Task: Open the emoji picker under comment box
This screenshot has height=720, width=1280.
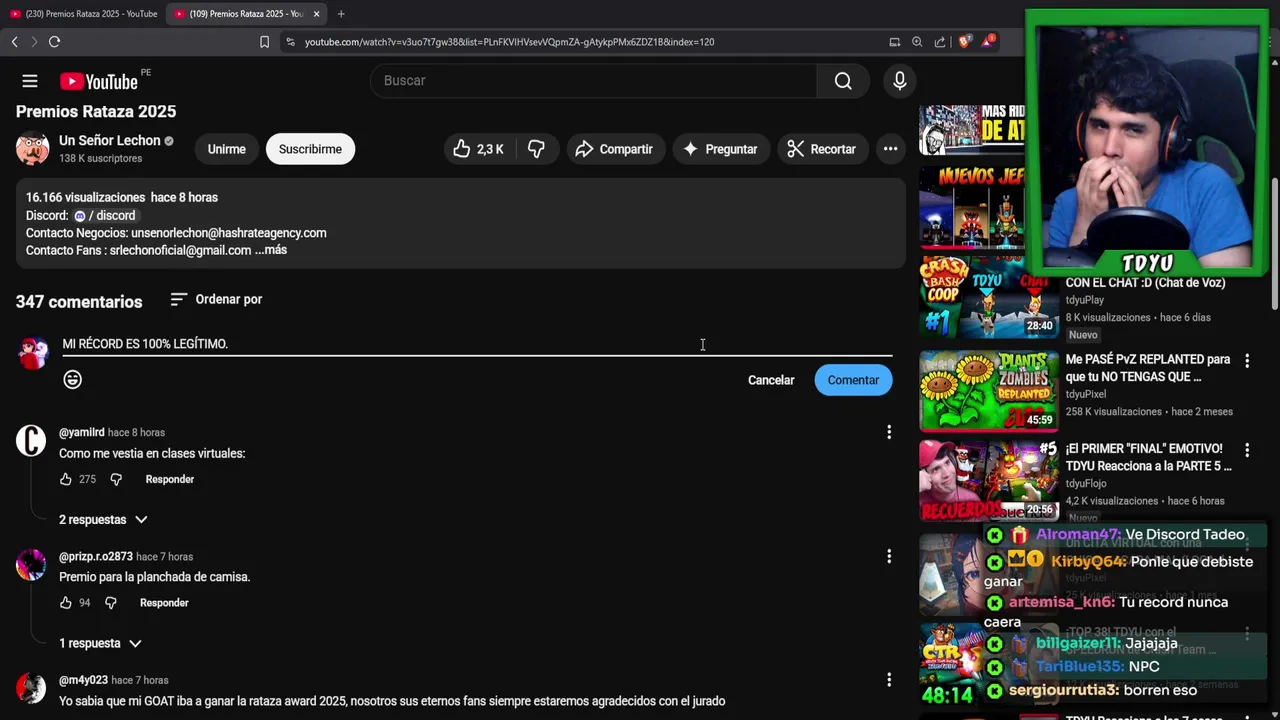Action: (x=72, y=379)
